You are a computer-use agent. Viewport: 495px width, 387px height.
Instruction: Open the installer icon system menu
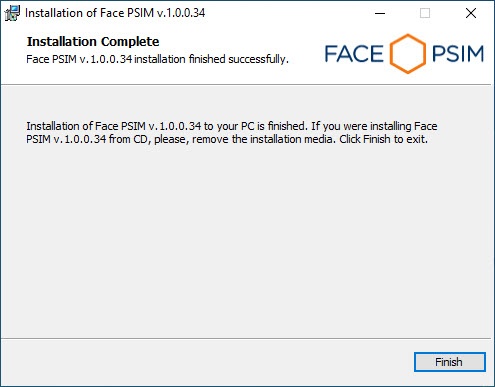coord(12,13)
